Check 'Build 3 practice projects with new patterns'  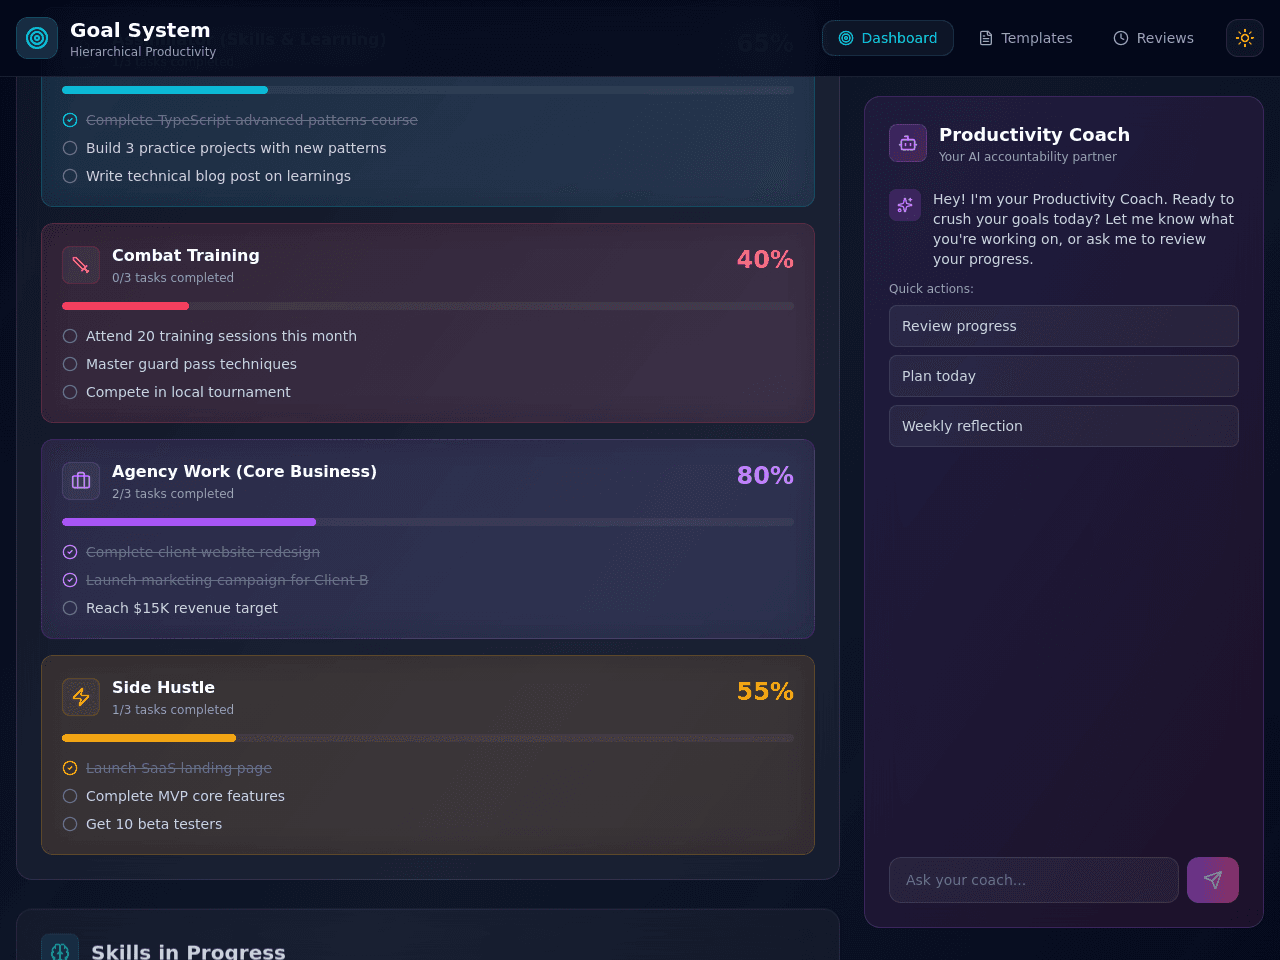70,148
